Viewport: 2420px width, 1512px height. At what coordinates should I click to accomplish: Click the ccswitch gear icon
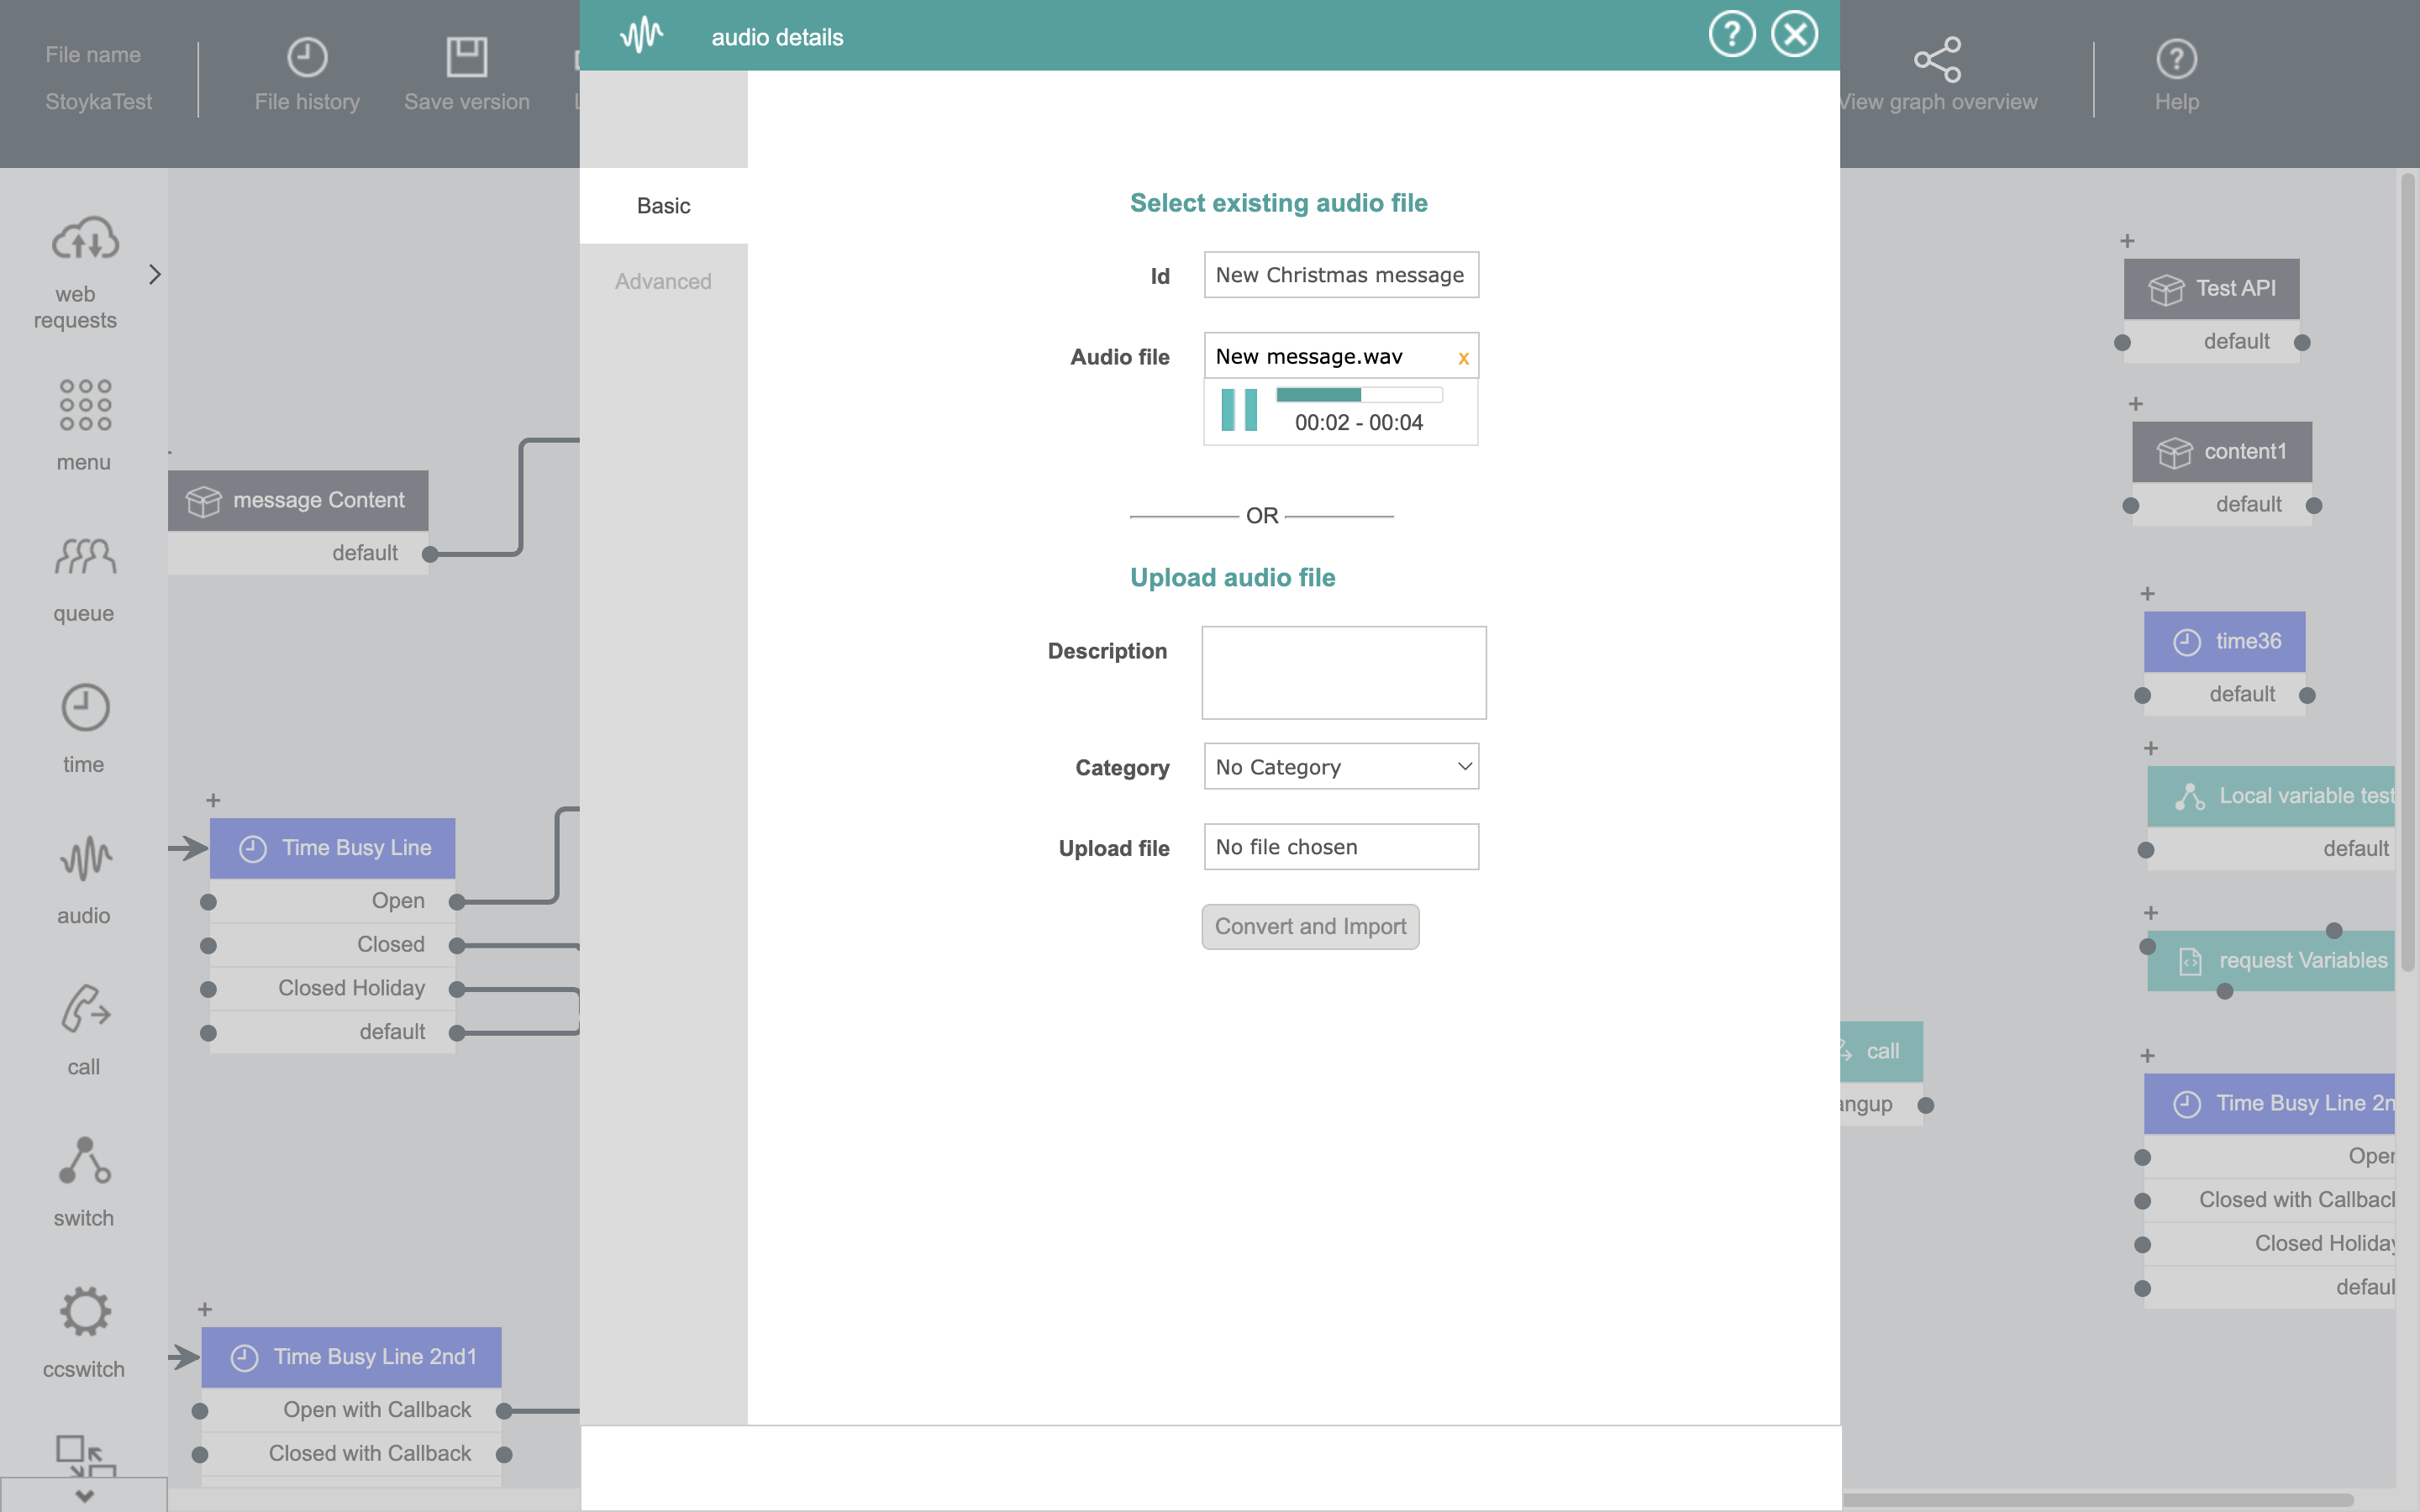[x=85, y=1312]
